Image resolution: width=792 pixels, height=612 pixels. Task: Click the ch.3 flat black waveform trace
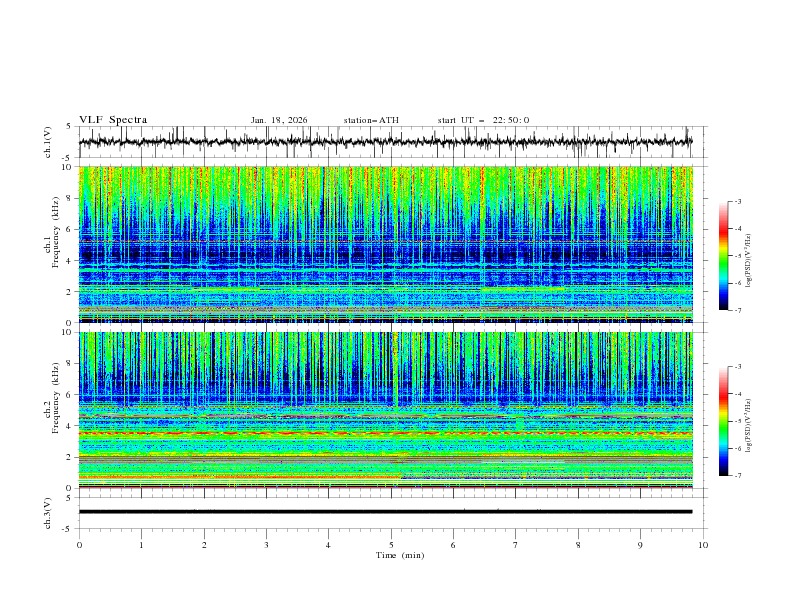point(385,512)
